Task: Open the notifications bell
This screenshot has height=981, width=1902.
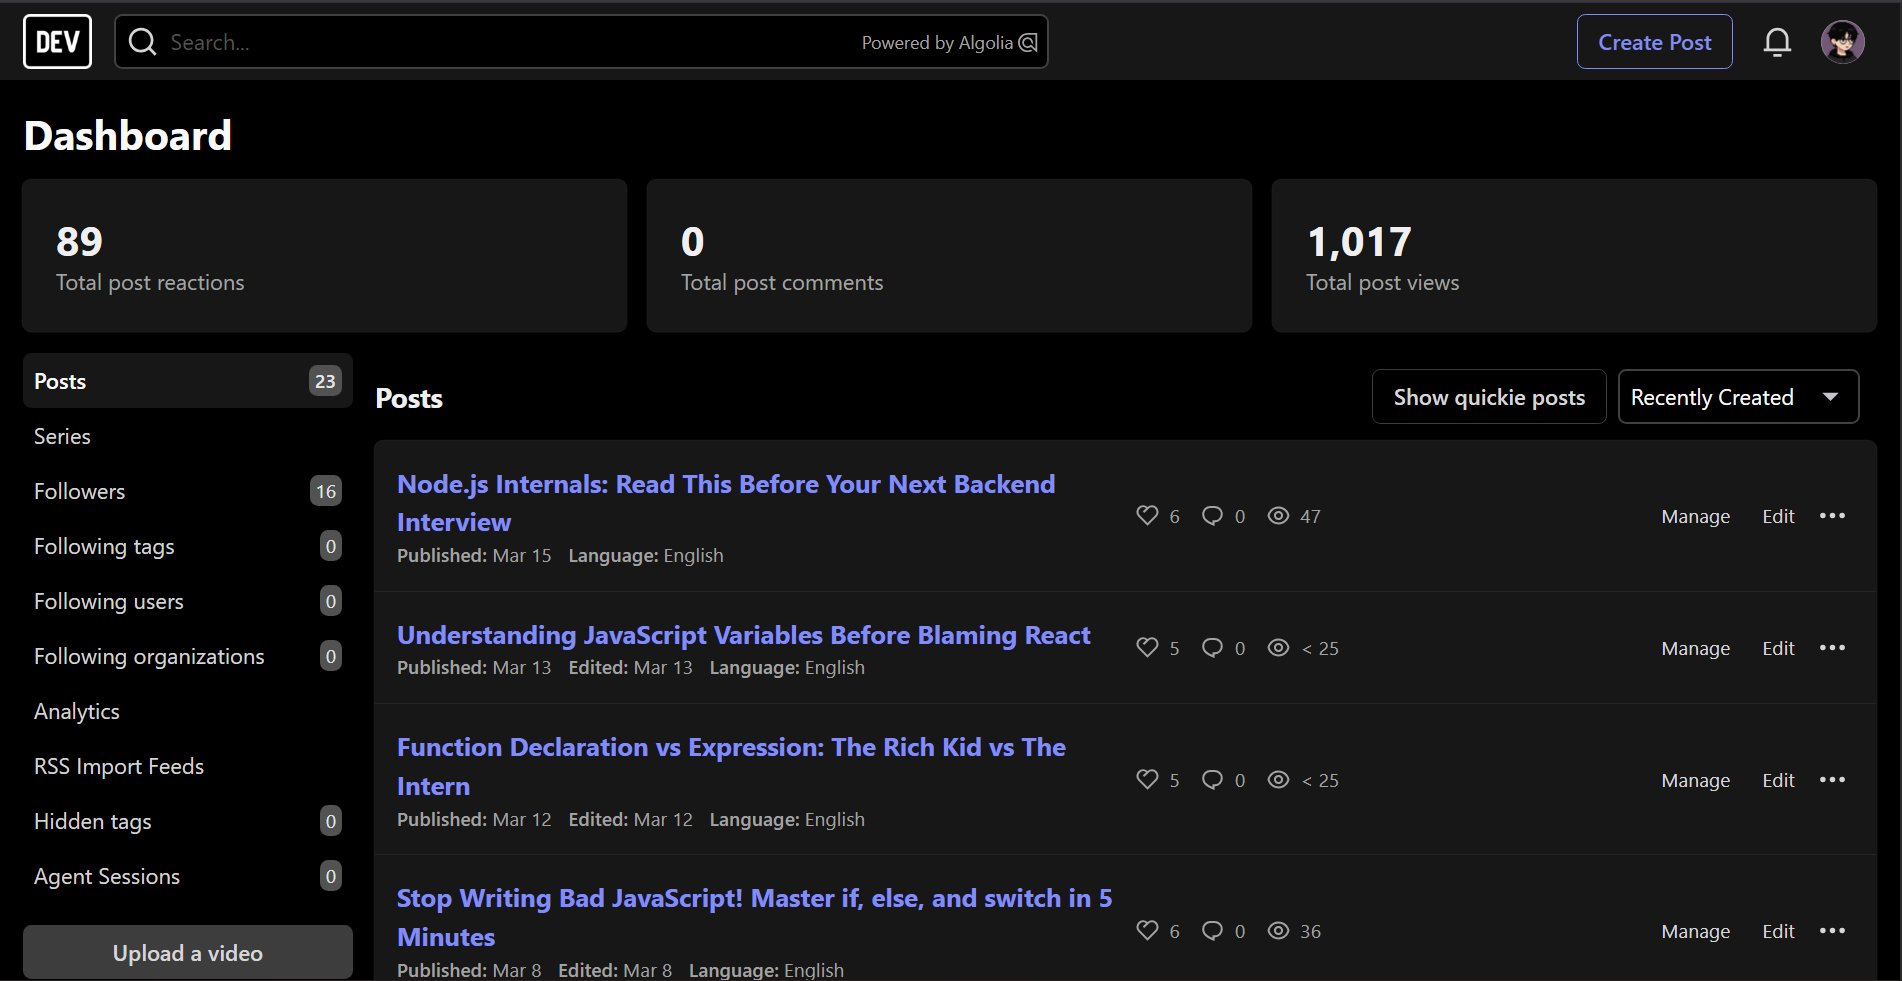Action: (x=1776, y=42)
